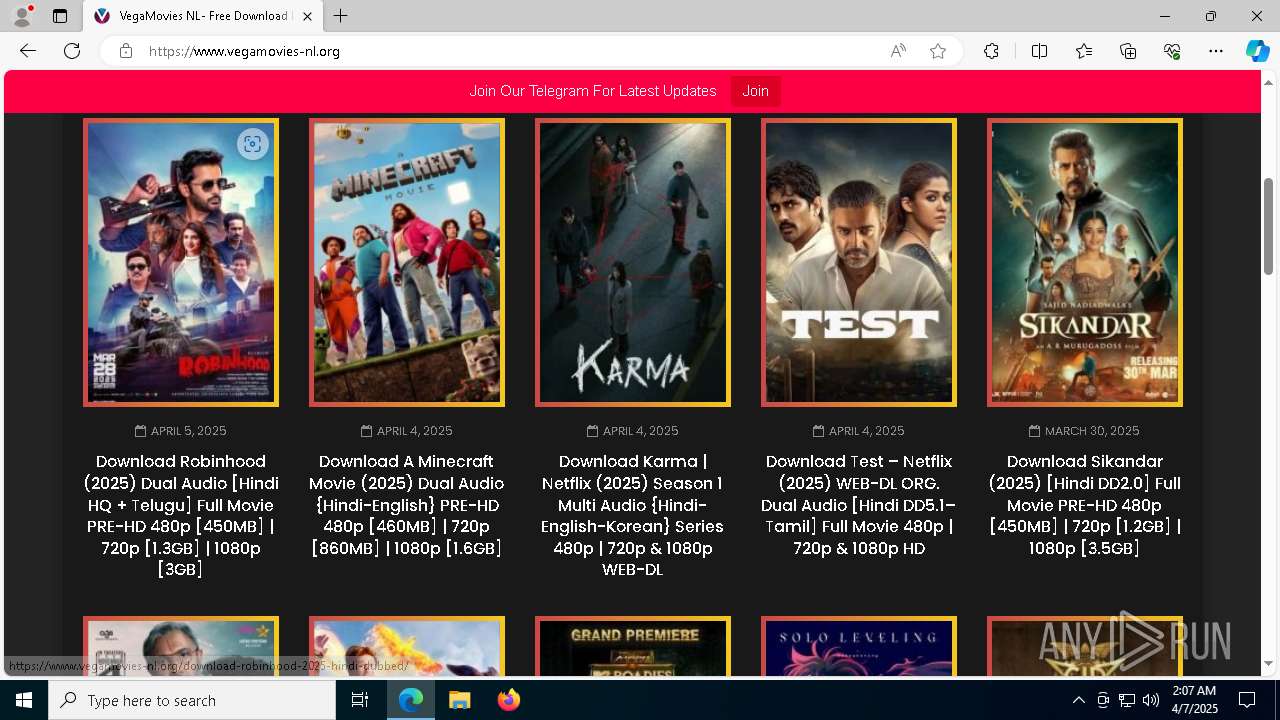The width and height of the screenshot is (1280, 720).
Task: Show hidden system tray icons
Action: (x=1078, y=700)
